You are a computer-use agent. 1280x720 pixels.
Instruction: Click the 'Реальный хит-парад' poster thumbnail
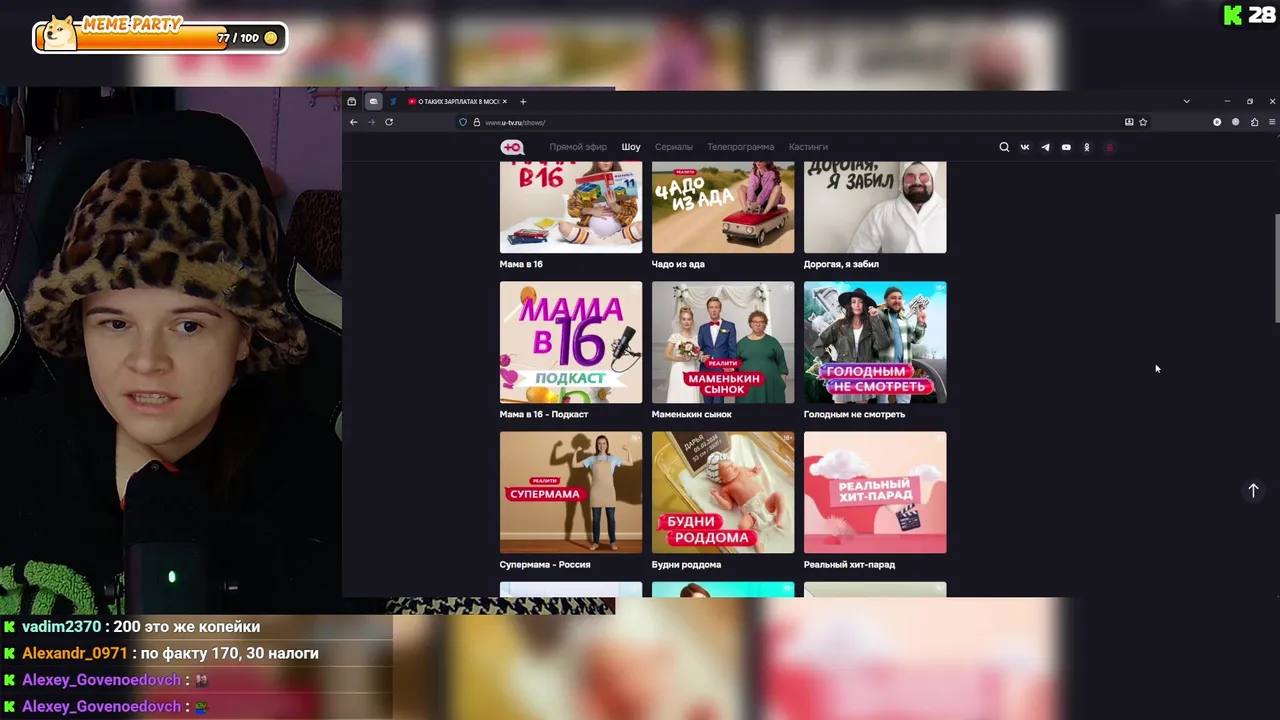tap(875, 492)
